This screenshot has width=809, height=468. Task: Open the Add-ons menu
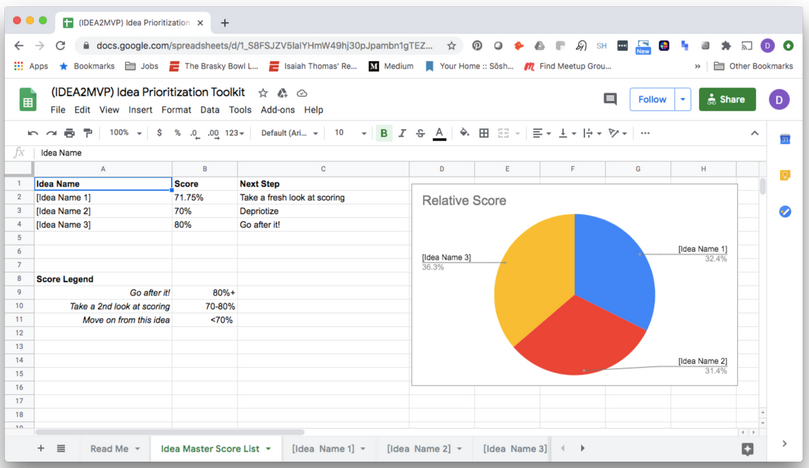[278, 110]
